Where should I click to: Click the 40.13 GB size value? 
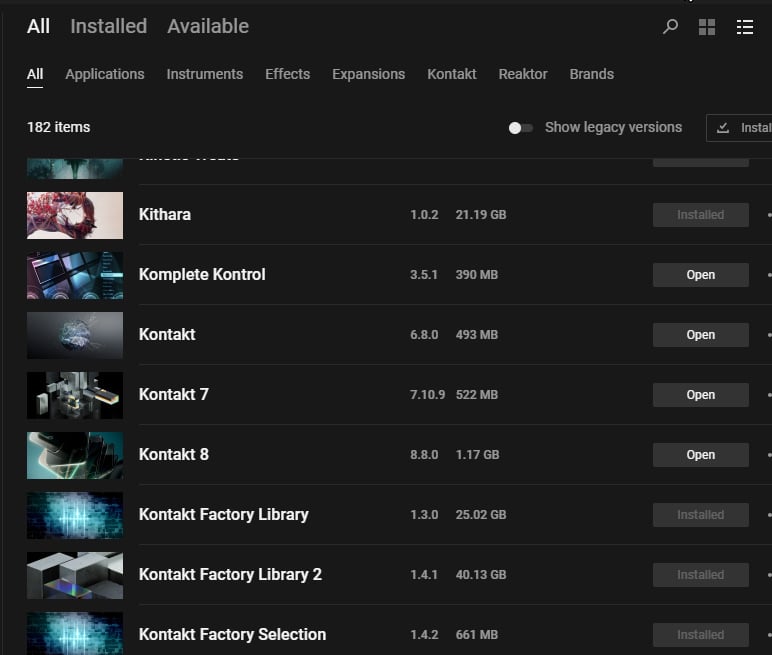pyautogui.click(x=481, y=575)
